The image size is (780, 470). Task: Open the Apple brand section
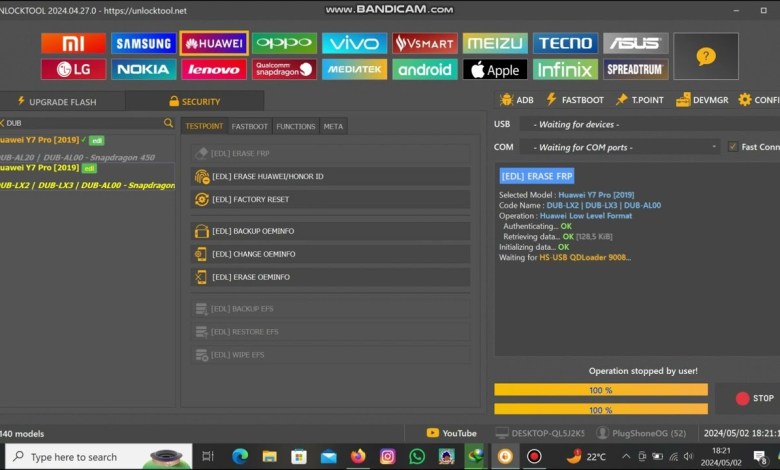494,69
